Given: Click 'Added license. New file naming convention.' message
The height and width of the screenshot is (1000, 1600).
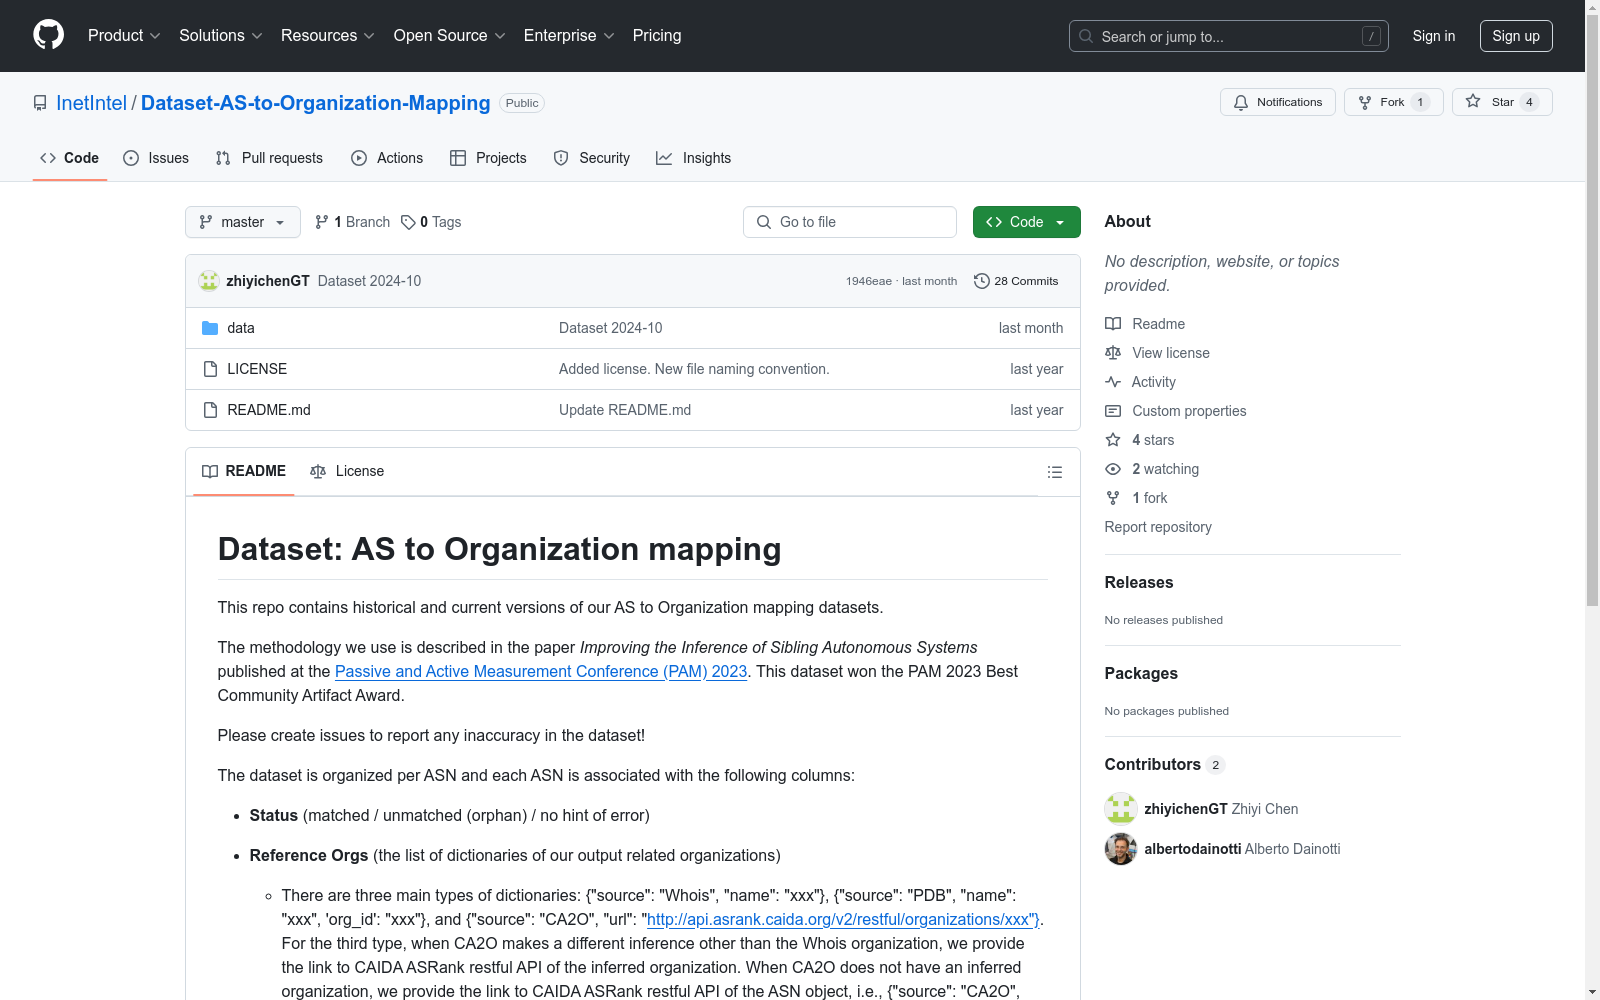Looking at the screenshot, I should pyautogui.click(x=694, y=369).
